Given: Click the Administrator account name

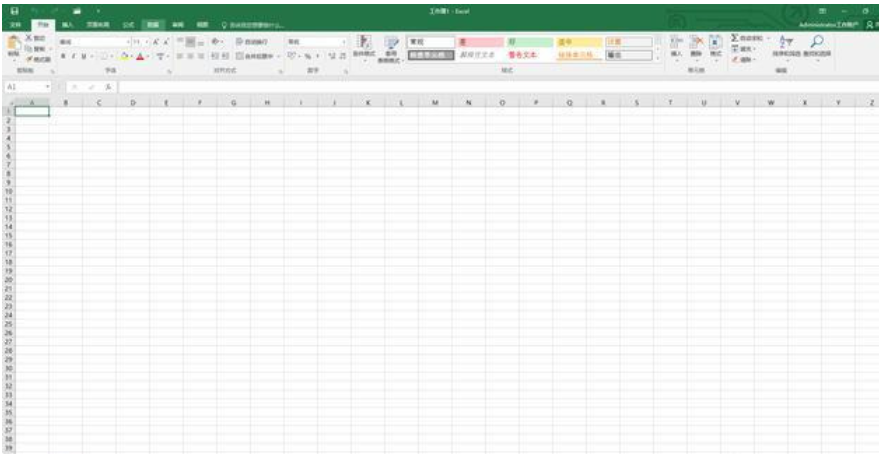Looking at the screenshot, I should coord(828,25).
